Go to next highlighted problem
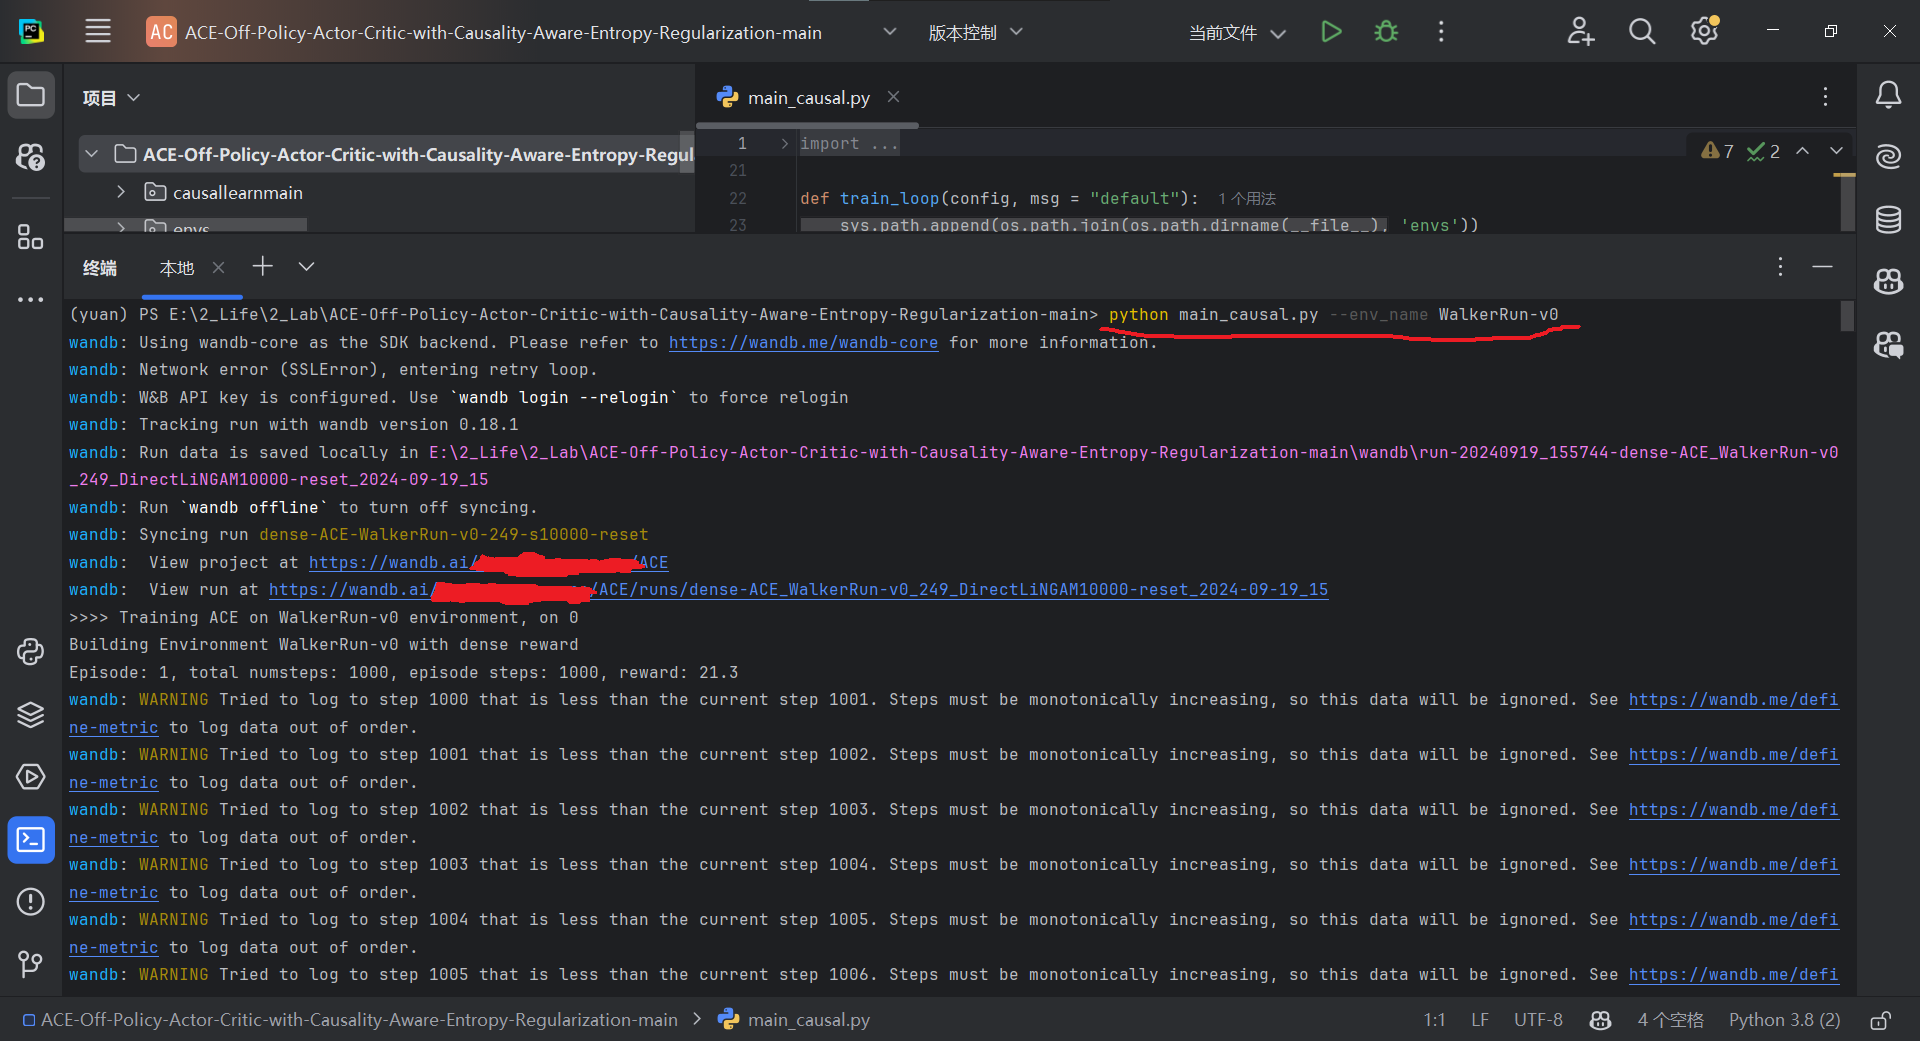Viewport: 1920px width, 1041px height. pyautogui.click(x=1836, y=151)
